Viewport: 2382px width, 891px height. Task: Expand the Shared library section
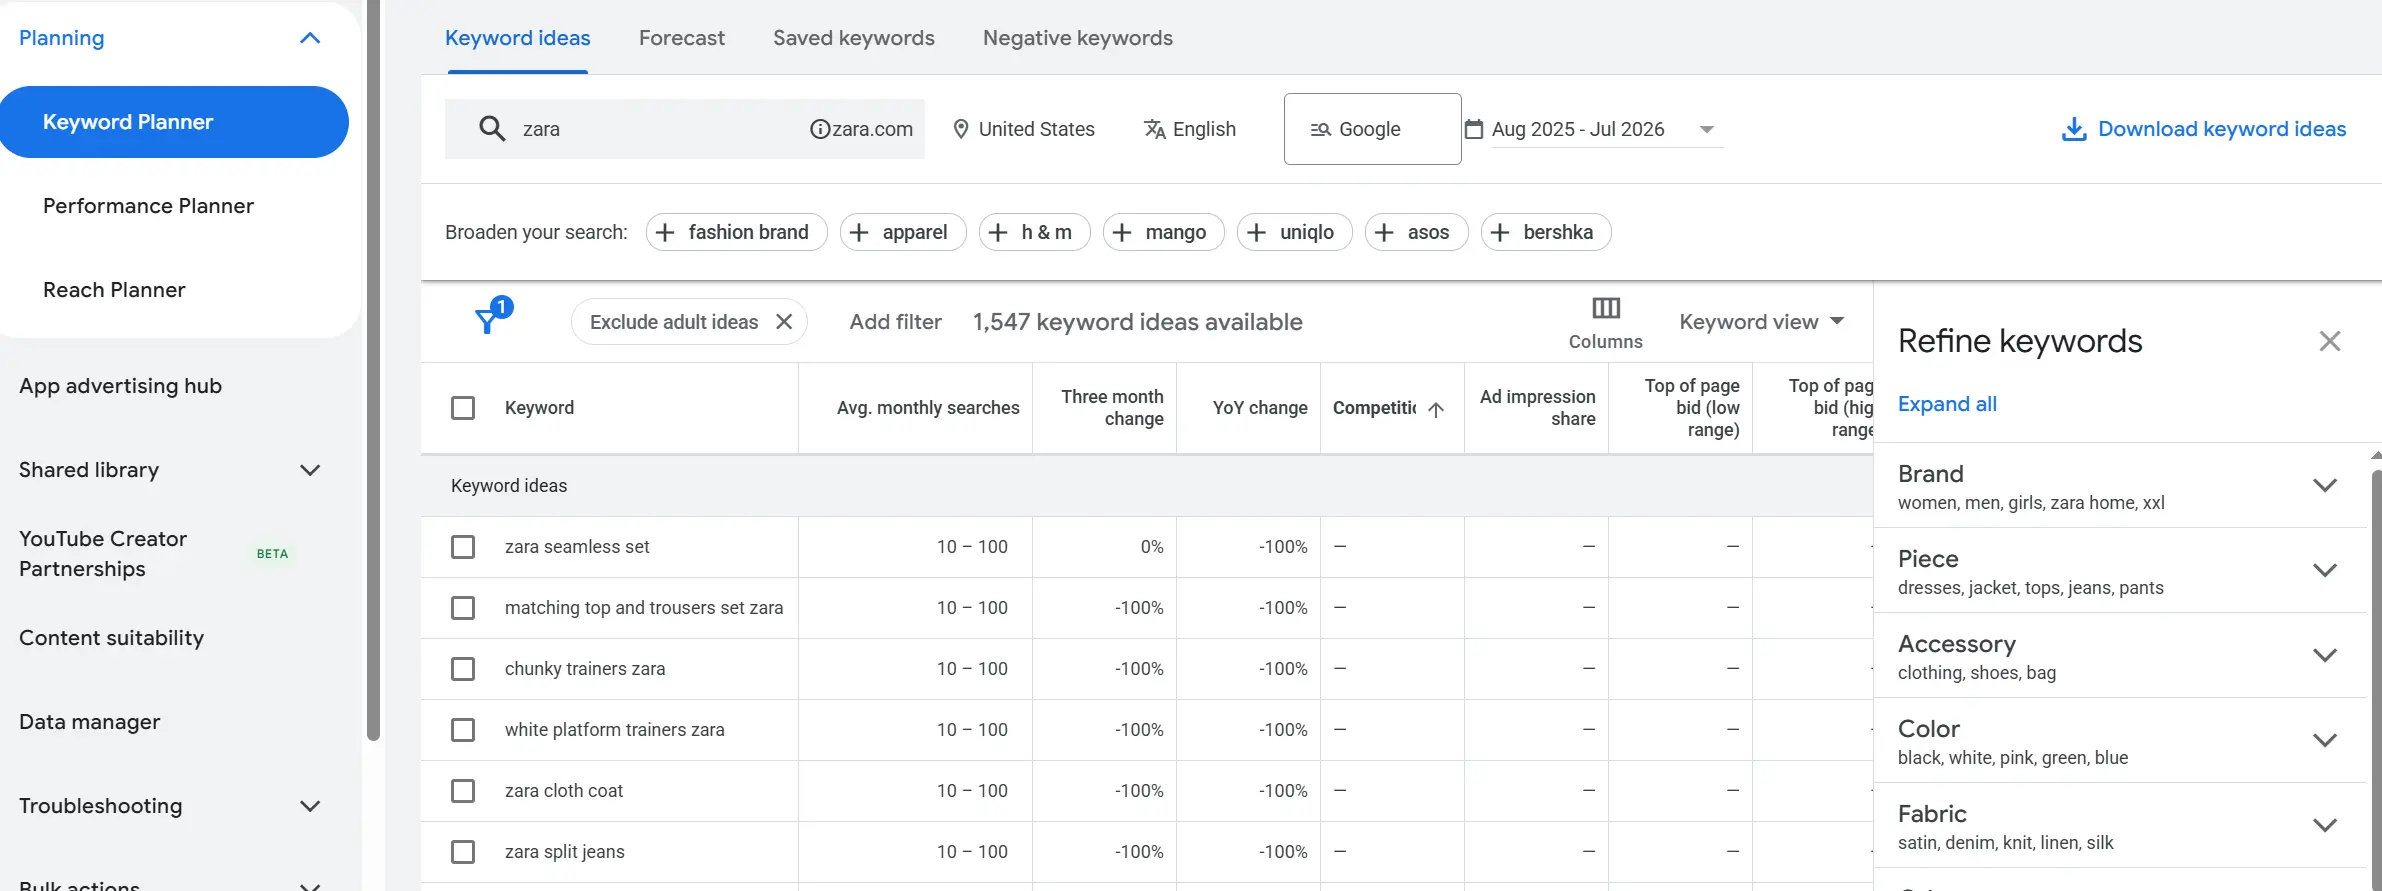pyautogui.click(x=310, y=470)
